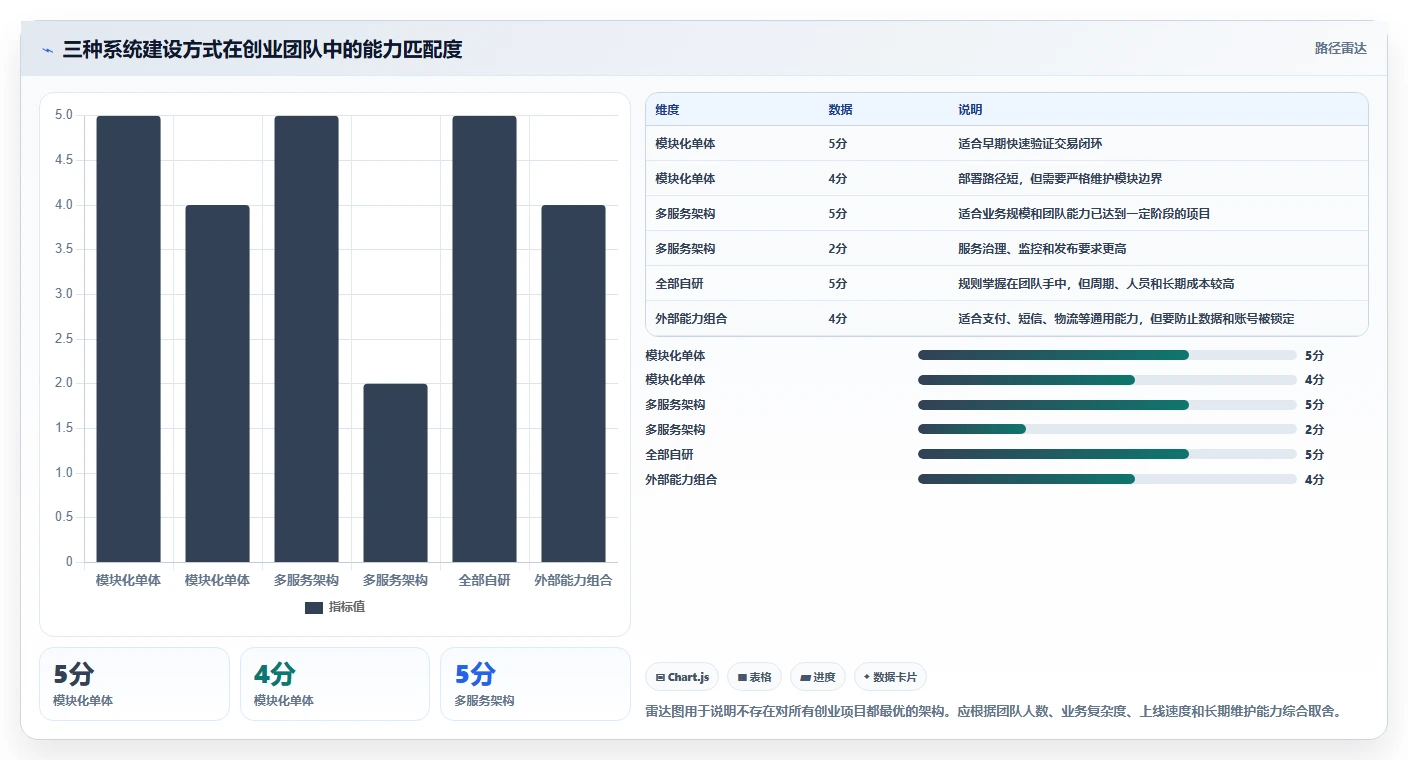This screenshot has width=1408, height=760.
Task: Click table cell 适合早期快速验证交易闭环
Action: coord(1030,144)
